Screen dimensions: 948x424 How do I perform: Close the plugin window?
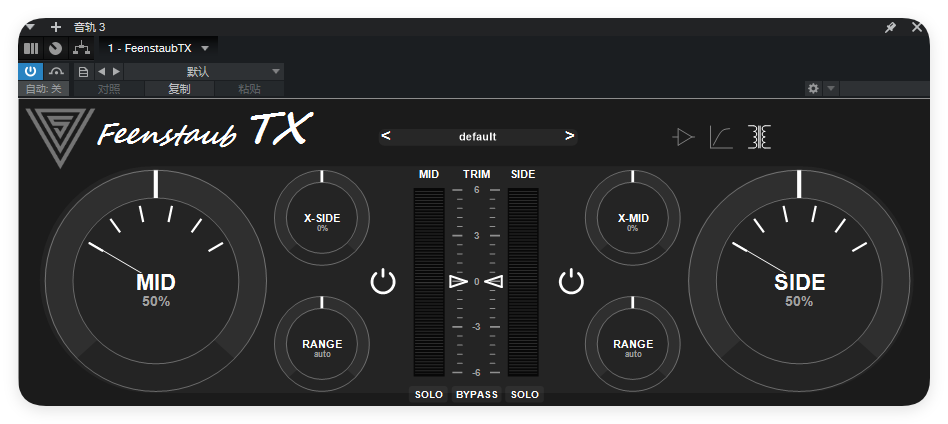click(917, 27)
